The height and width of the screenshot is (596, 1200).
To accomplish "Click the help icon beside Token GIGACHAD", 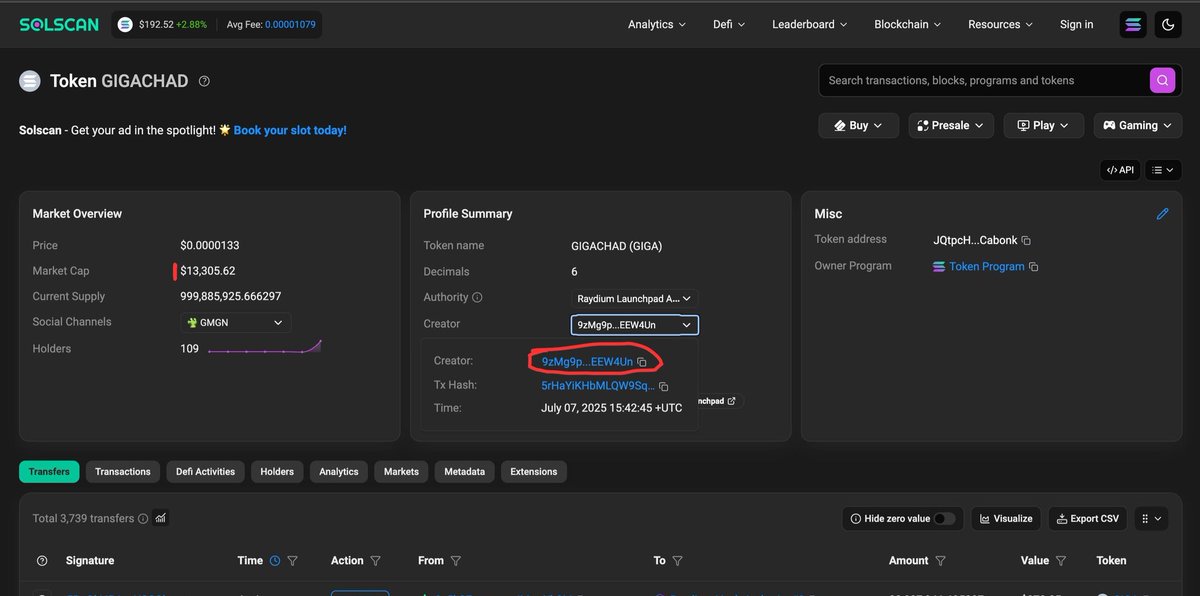I will [204, 81].
